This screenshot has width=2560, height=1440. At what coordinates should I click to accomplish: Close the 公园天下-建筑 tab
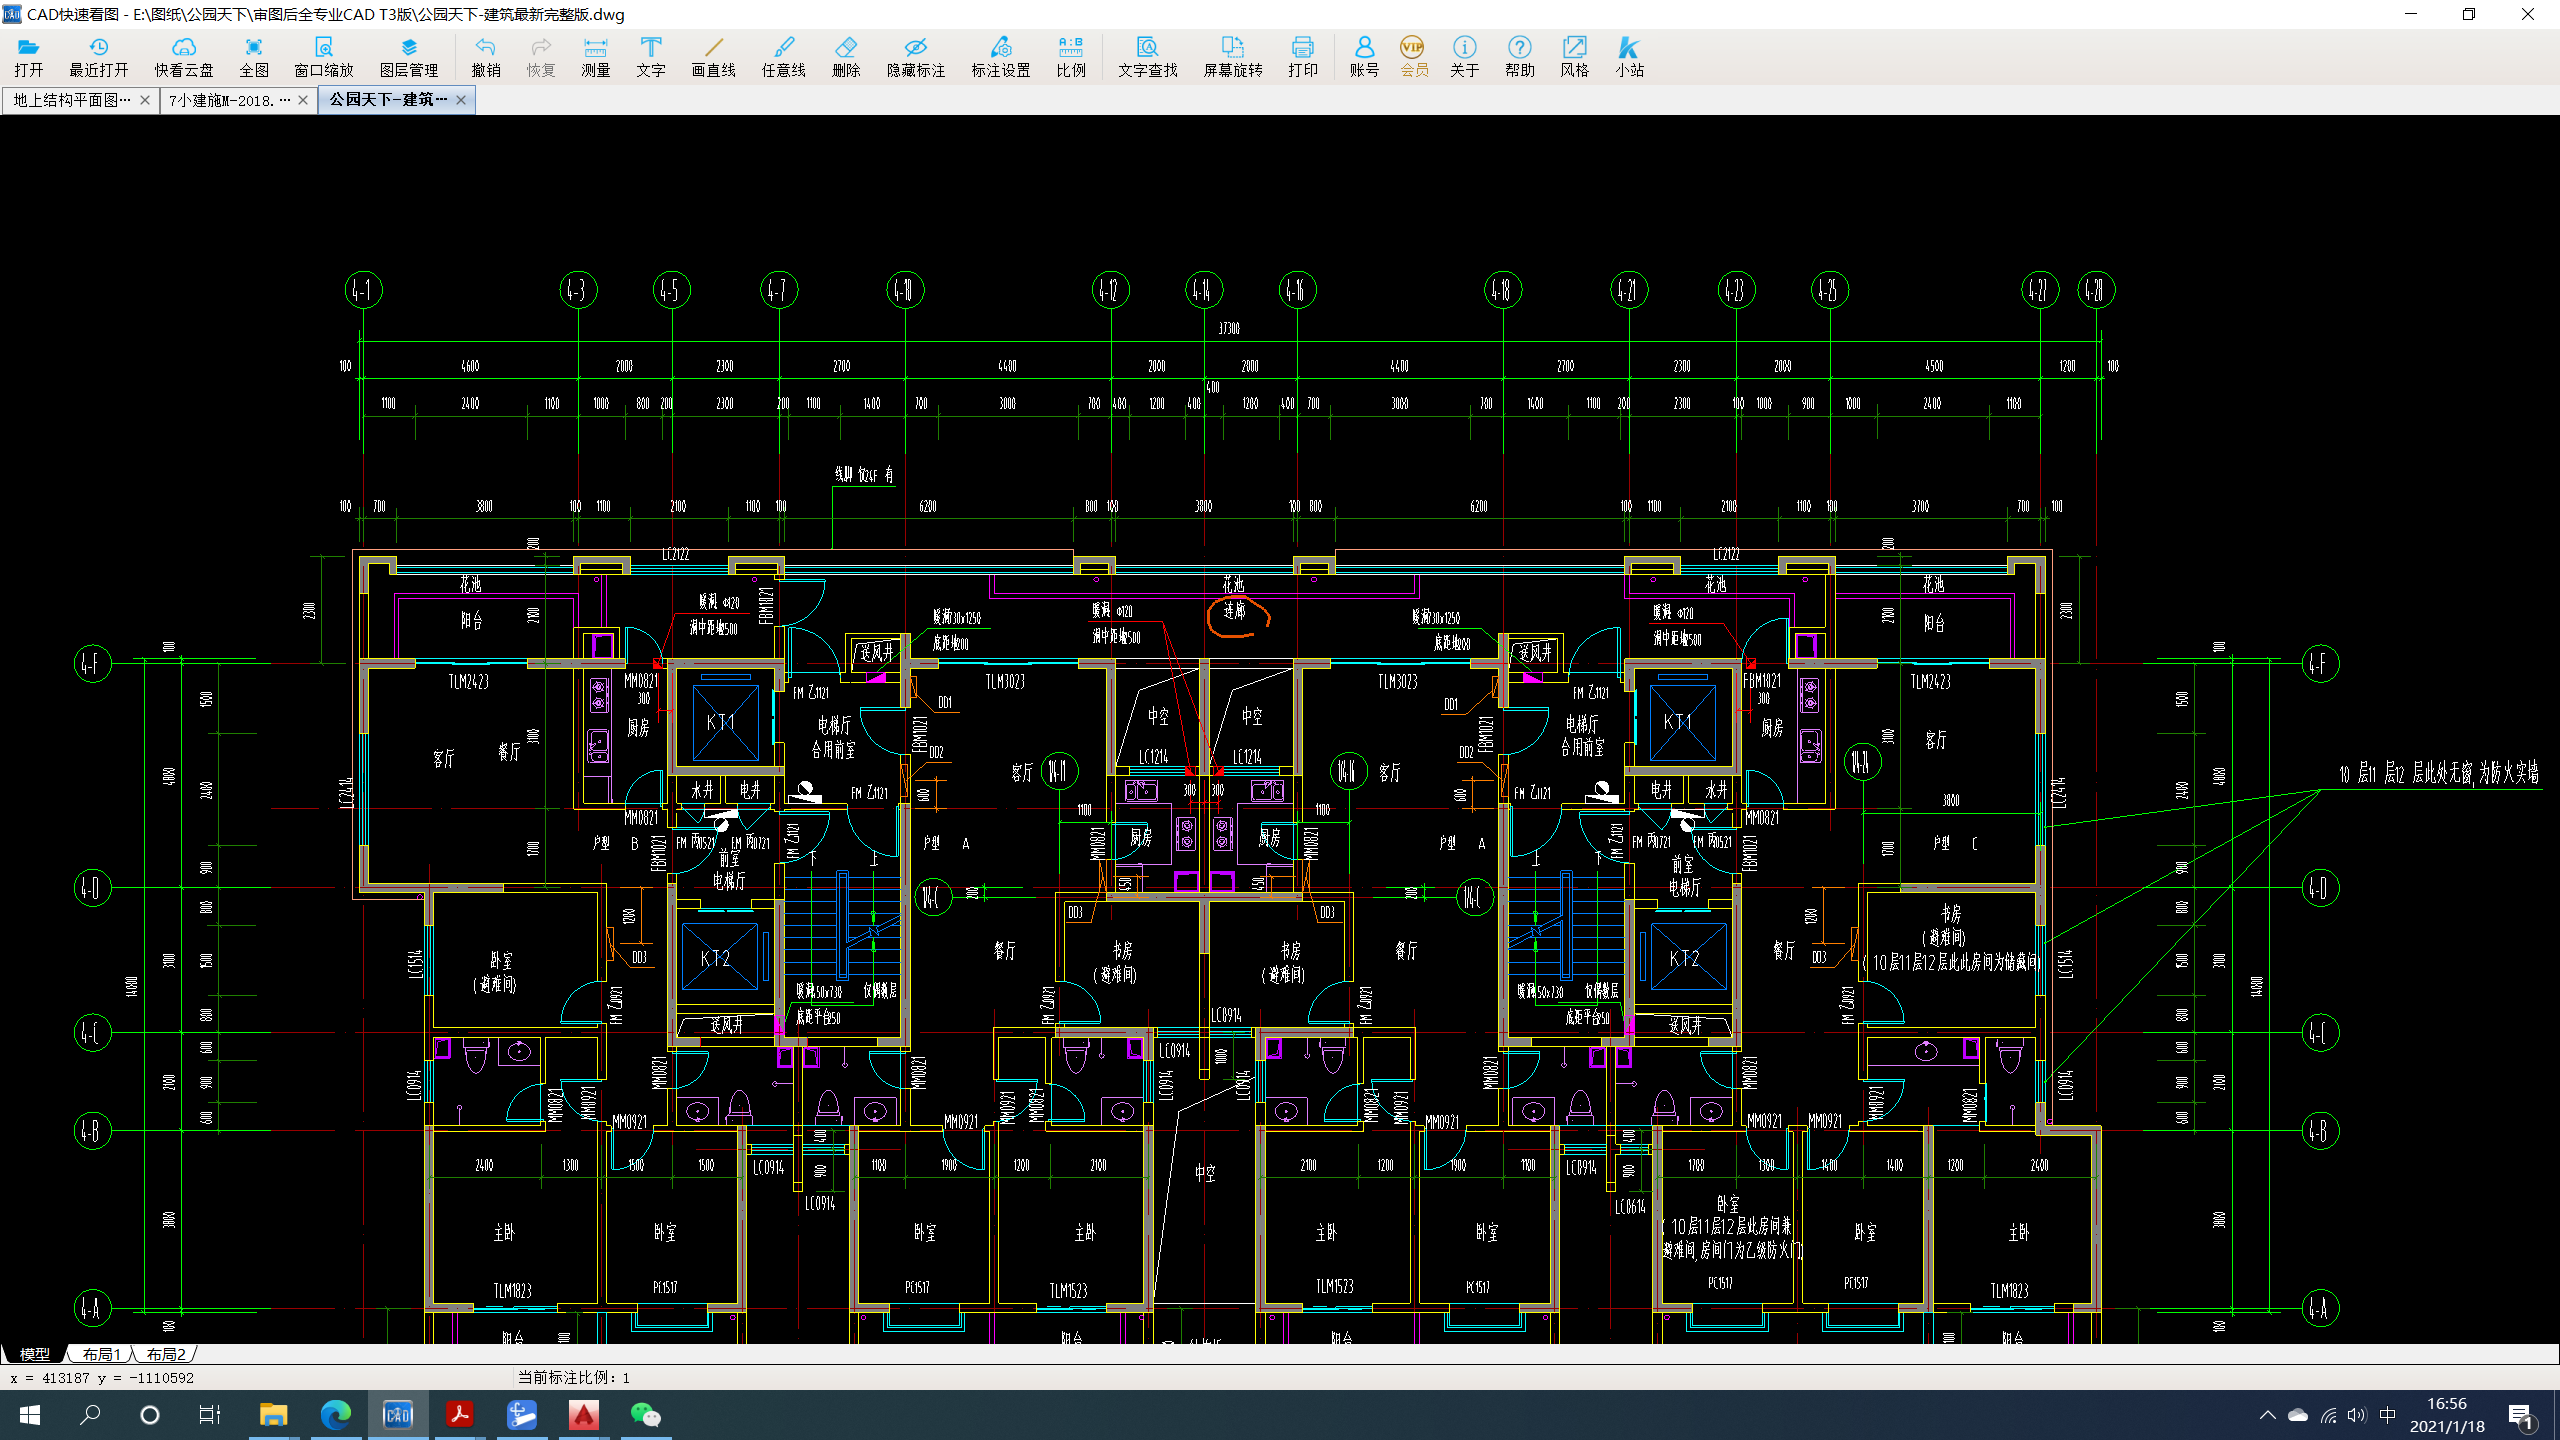(461, 100)
